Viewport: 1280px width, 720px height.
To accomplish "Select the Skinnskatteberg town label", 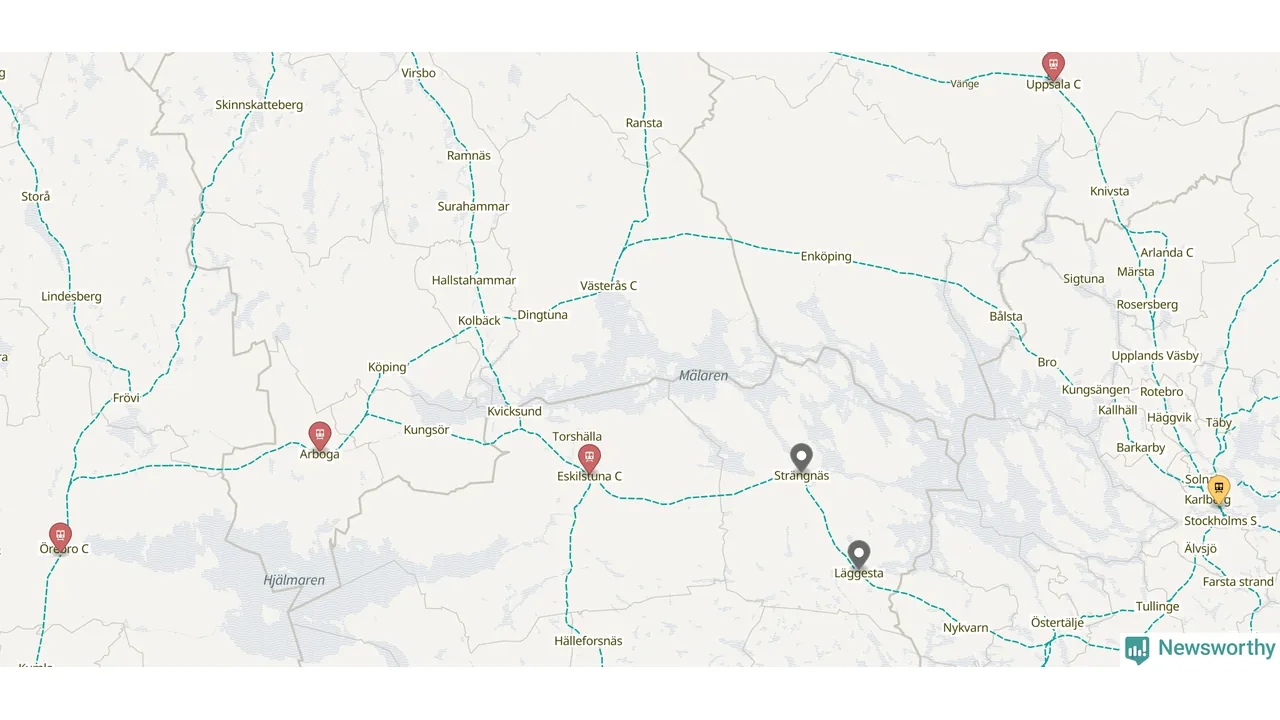I will tap(259, 105).
